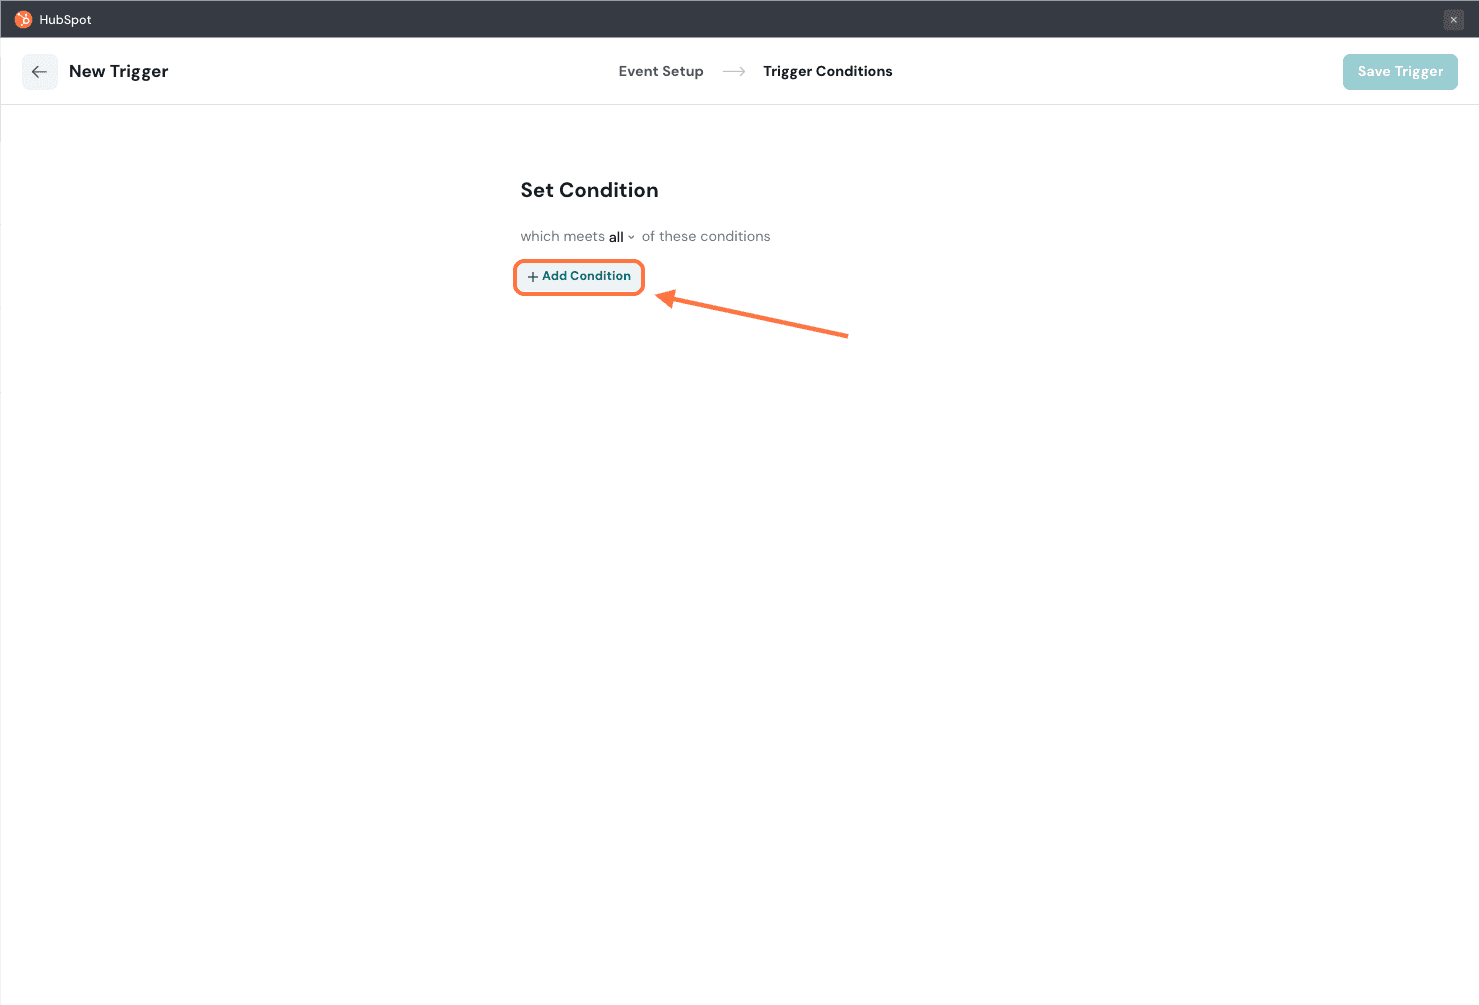This screenshot has height=1005, width=1479.
Task: Click the Set Condition heading
Action: [589, 190]
